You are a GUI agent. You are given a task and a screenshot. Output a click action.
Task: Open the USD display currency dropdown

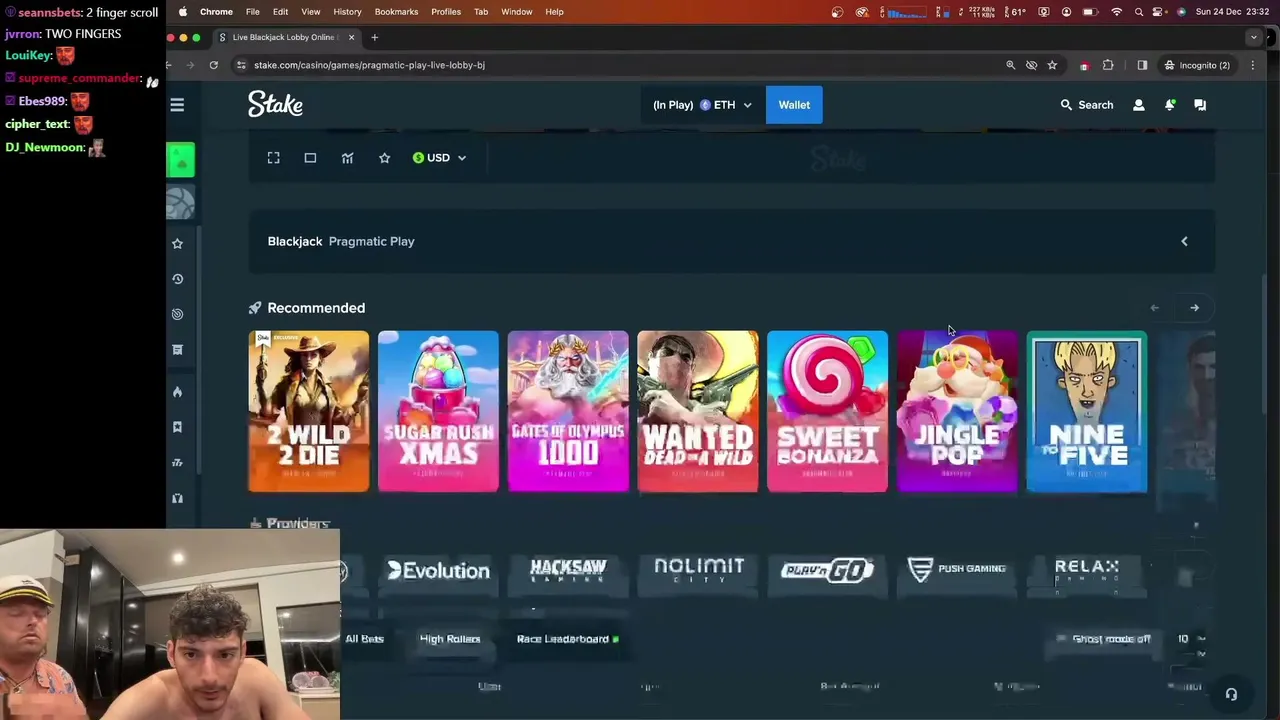(x=439, y=158)
